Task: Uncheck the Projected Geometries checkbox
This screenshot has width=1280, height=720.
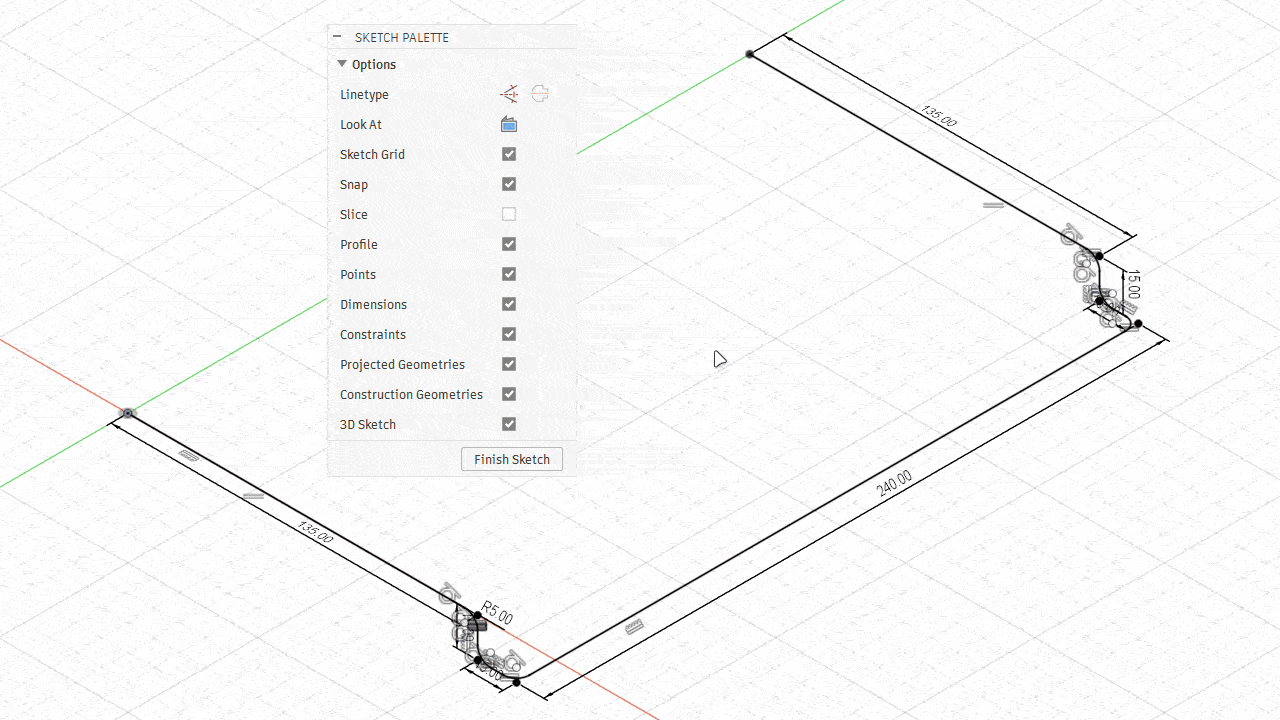Action: pyautogui.click(x=509, y=364)
